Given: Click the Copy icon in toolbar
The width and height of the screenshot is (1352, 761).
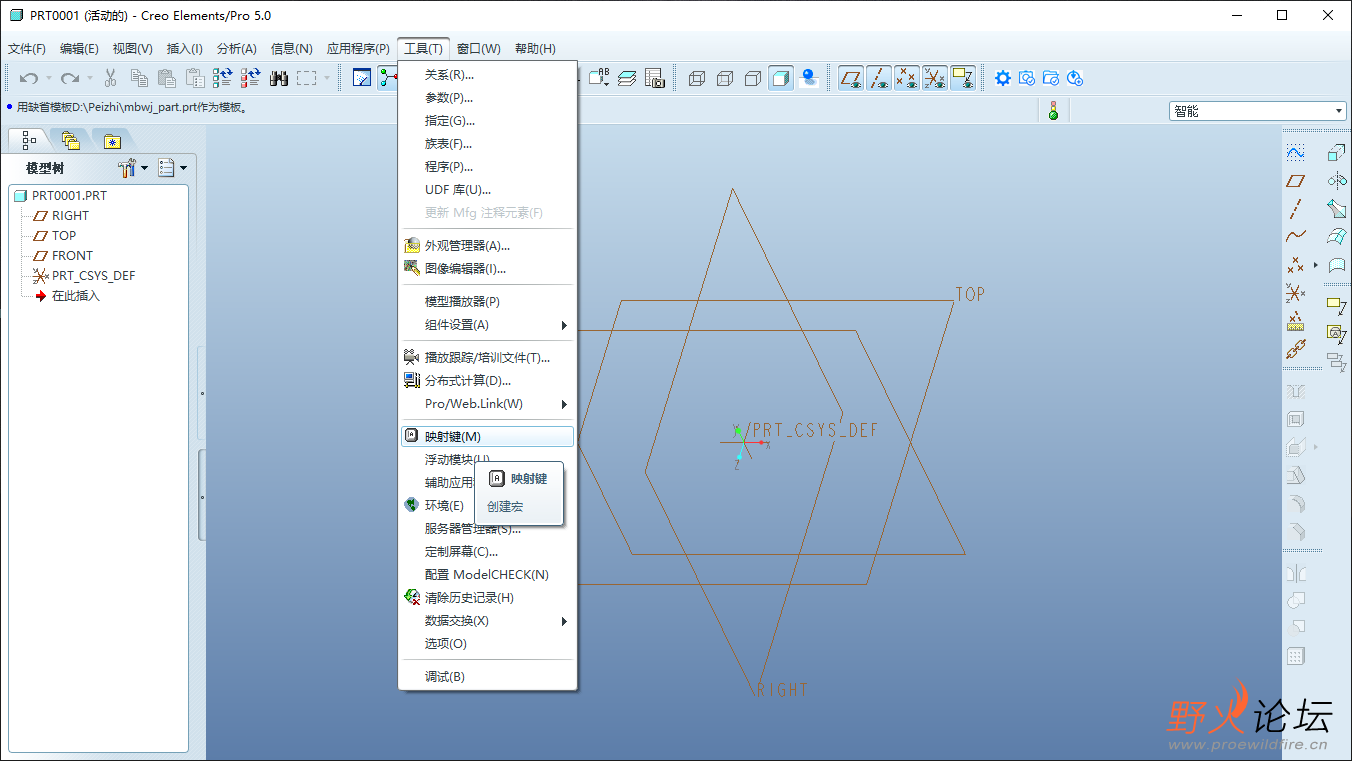Looking at the screenshot, I should pyautogui.click(x=139, y=78).
